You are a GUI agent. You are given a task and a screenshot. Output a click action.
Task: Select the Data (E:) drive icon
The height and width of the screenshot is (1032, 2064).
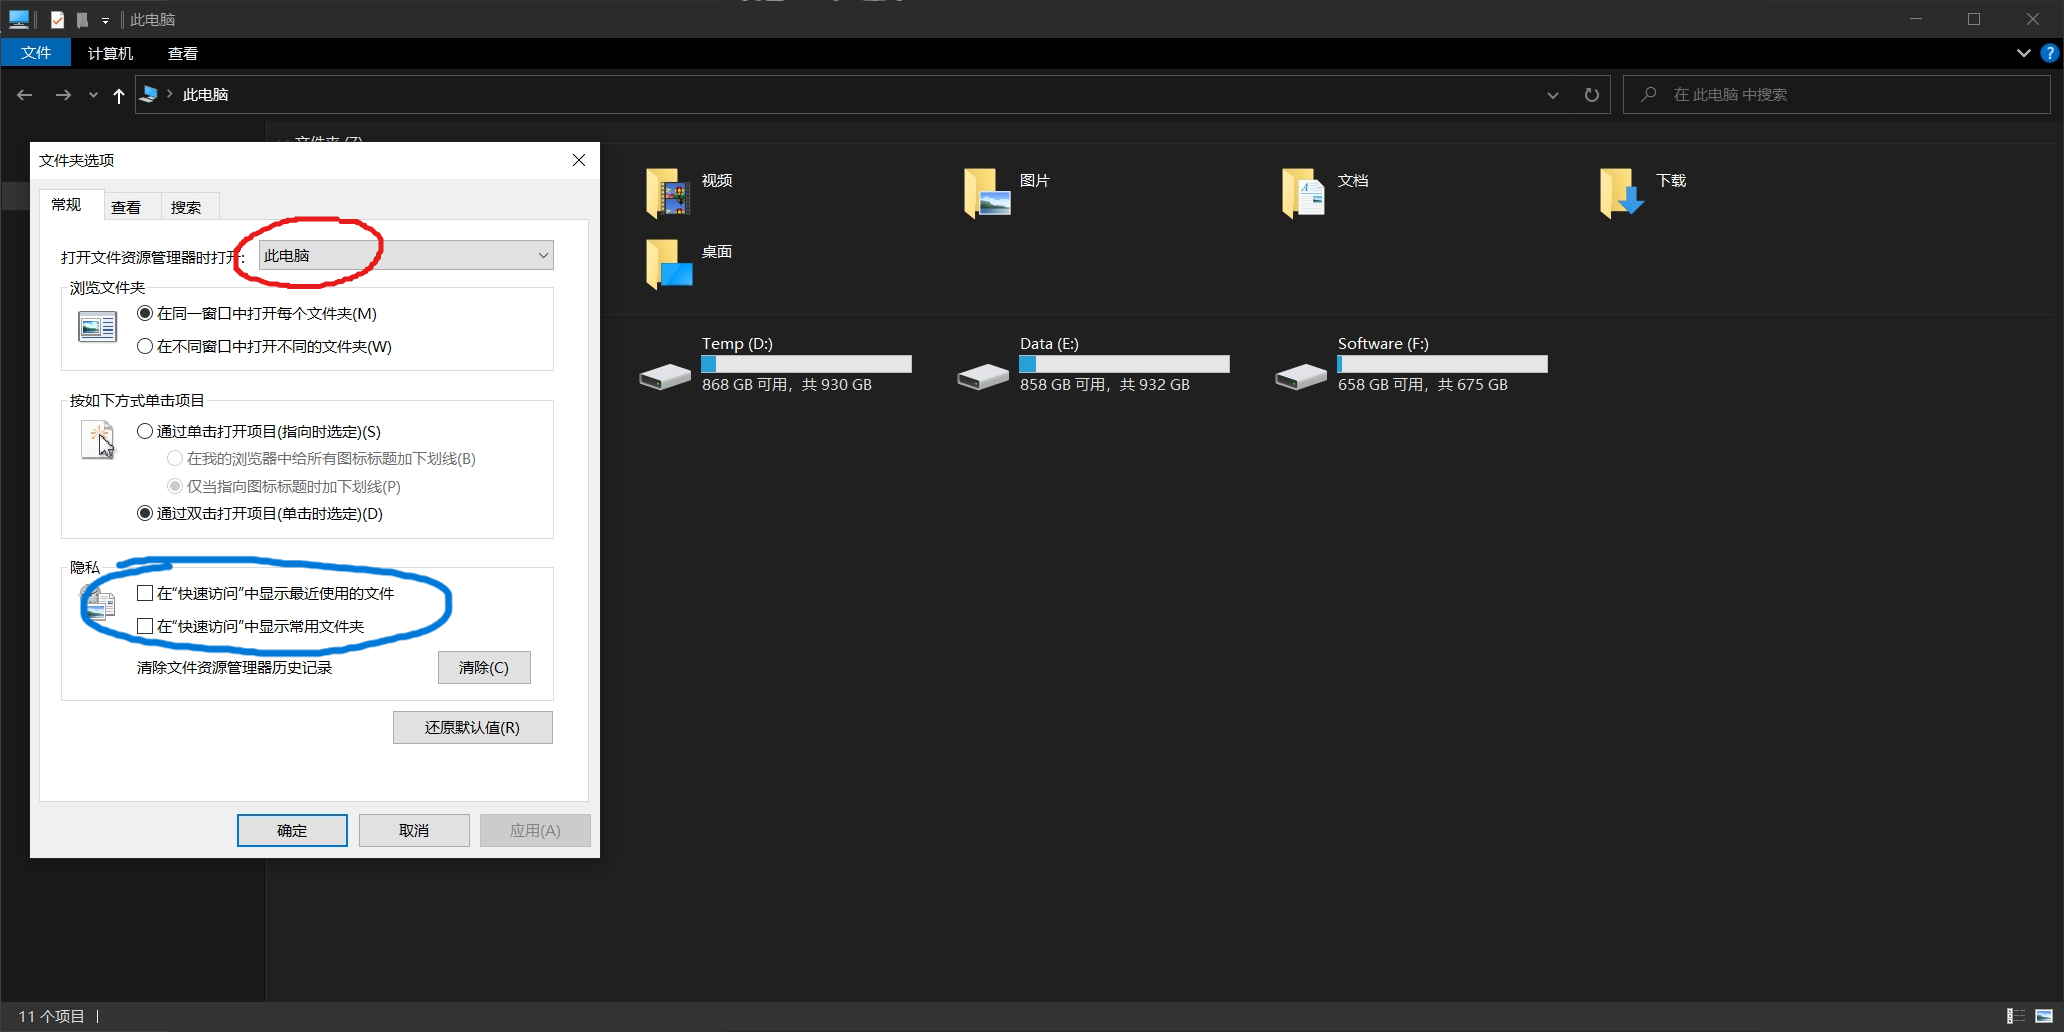[x=983, y=377]
